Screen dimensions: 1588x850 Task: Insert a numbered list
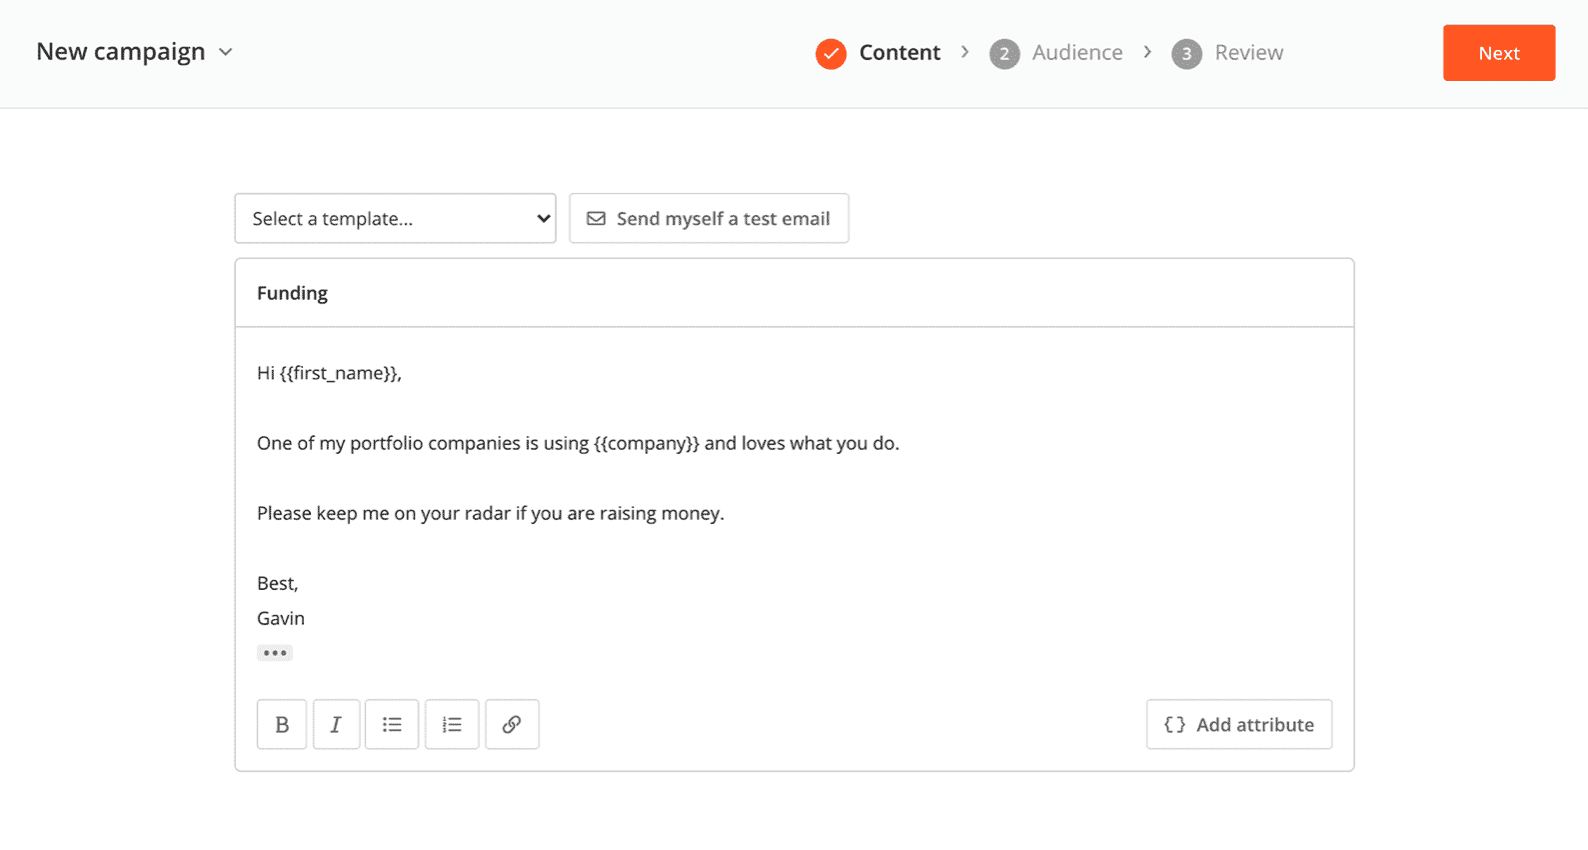click(x=452, y=724)
